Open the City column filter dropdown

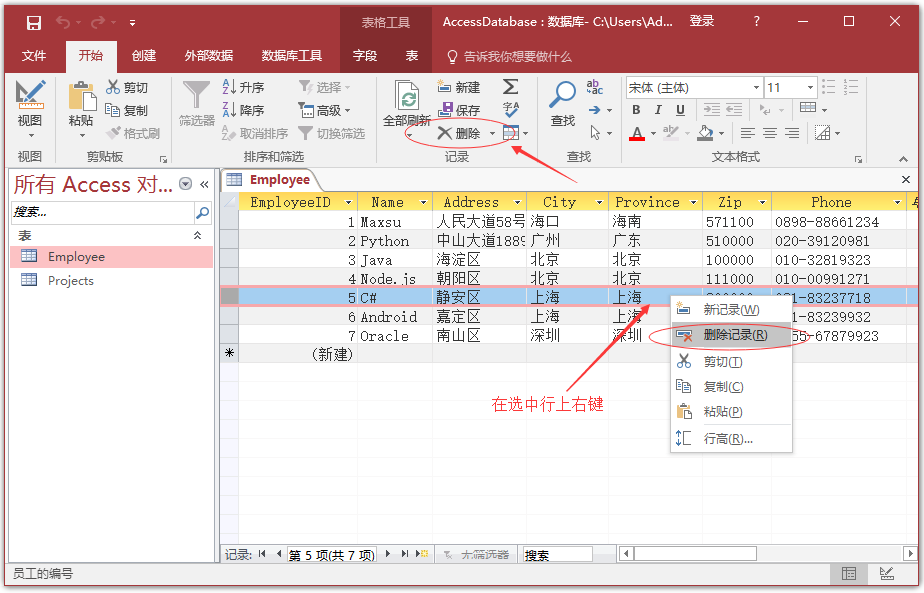point(598,202)
